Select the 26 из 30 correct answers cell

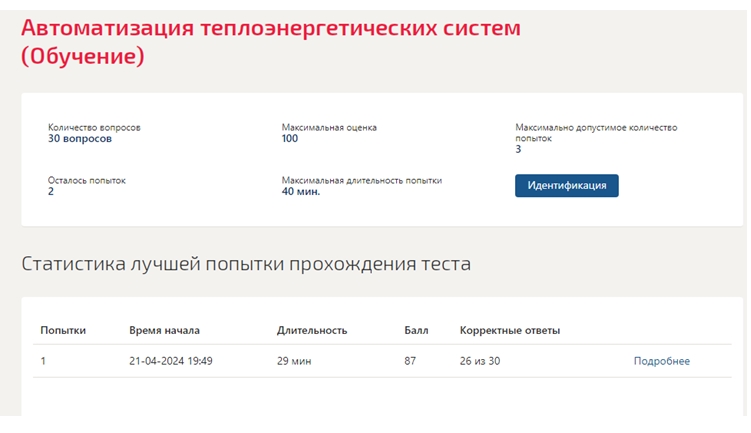(479, 361)
